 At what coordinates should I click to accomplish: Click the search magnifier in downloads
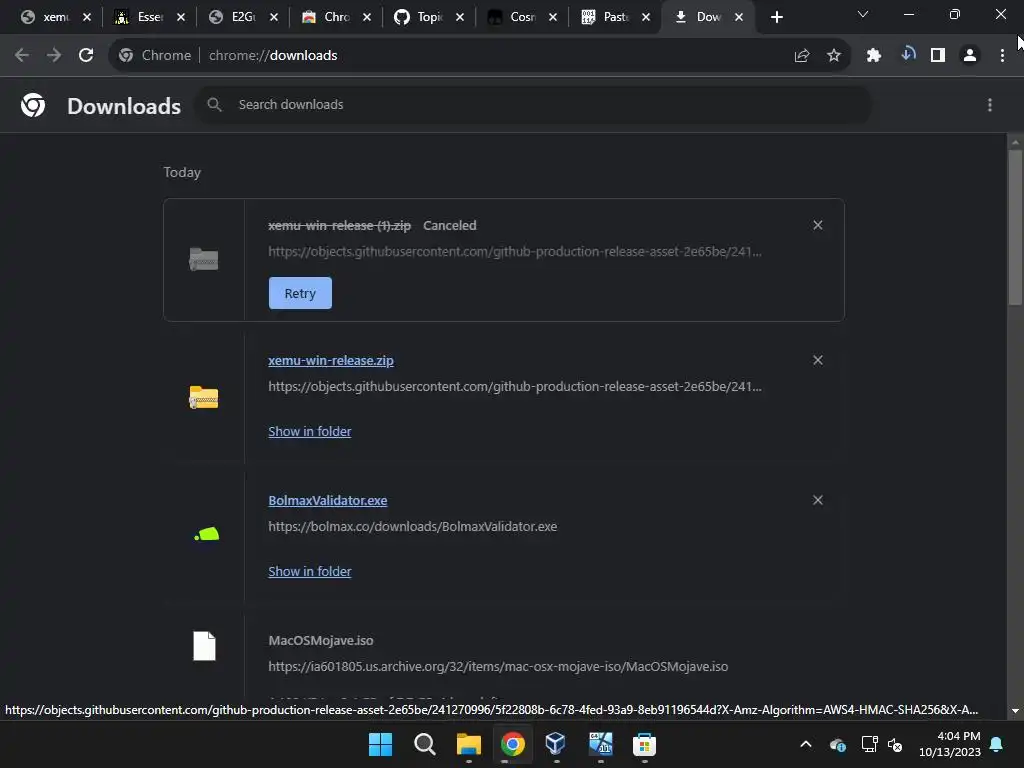tap(214, 104)
